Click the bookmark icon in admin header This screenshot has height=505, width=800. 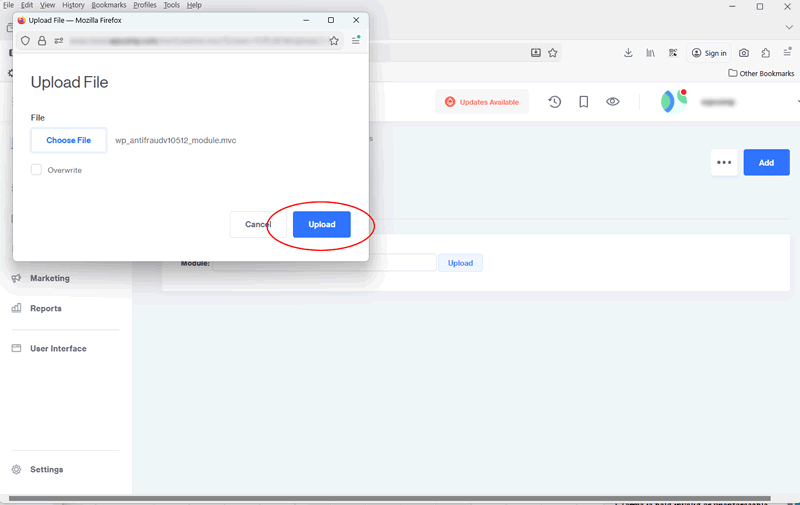coord(584,102)
